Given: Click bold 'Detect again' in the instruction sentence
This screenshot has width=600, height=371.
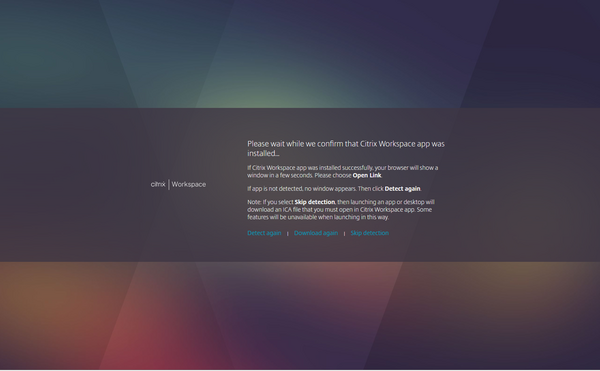Looking at the screenshot, I should [402, 189].
